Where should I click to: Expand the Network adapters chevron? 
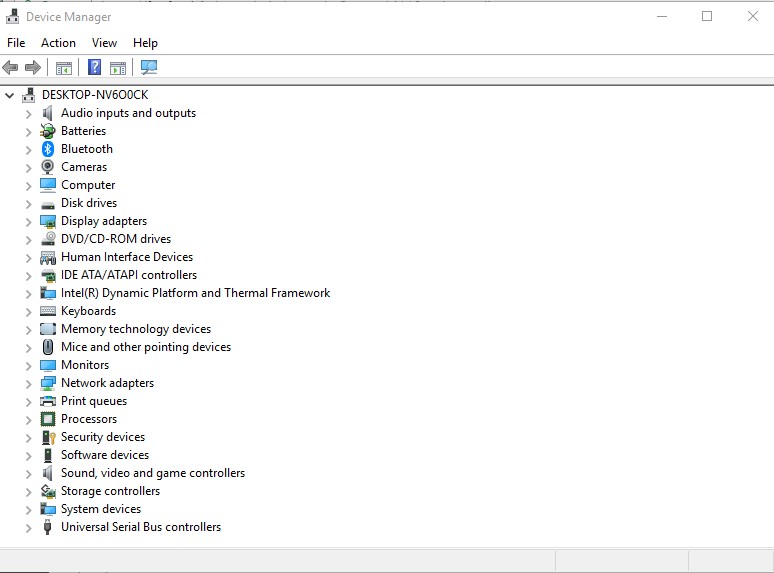29,384
